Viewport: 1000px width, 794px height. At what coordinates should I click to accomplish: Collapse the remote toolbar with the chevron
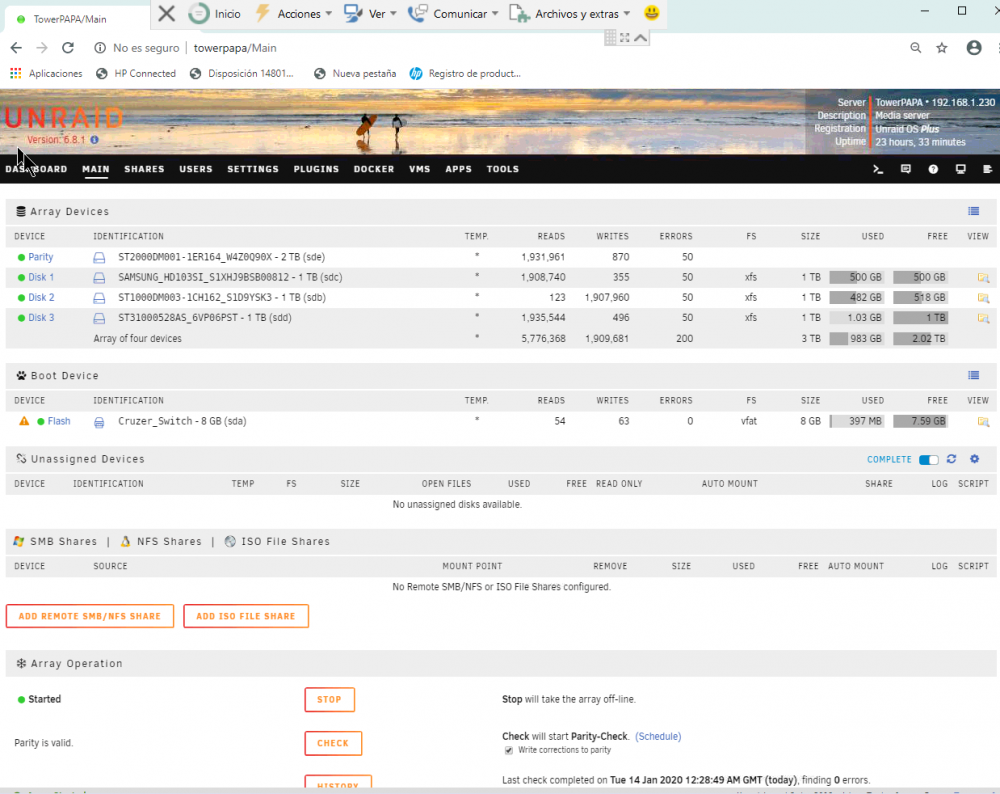point(641,38)
